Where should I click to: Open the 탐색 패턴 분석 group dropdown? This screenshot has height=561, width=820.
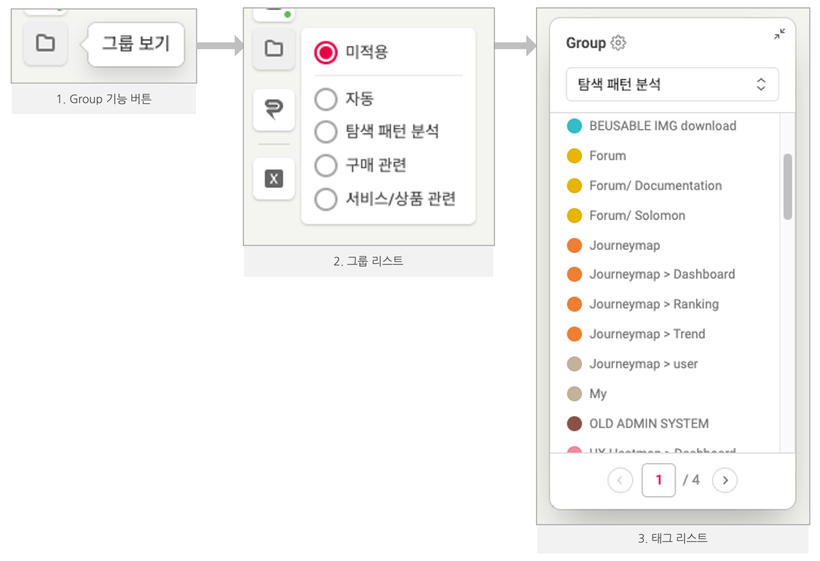coord(672,85)
